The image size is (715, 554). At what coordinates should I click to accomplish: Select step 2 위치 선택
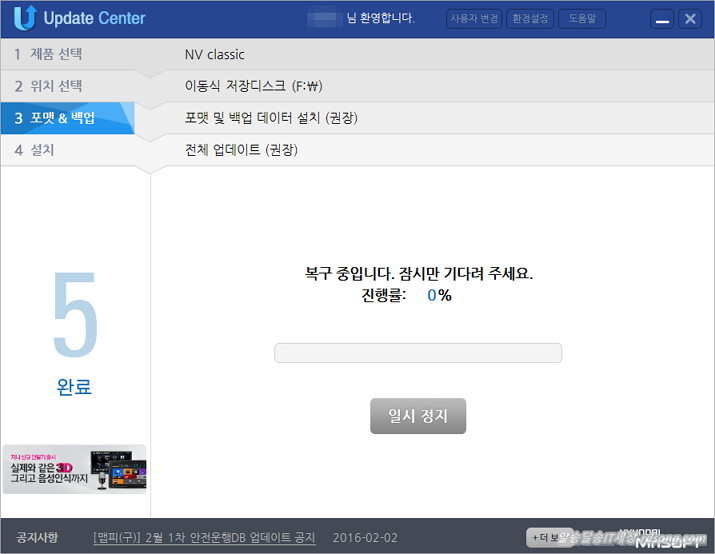tap(67, 86)
